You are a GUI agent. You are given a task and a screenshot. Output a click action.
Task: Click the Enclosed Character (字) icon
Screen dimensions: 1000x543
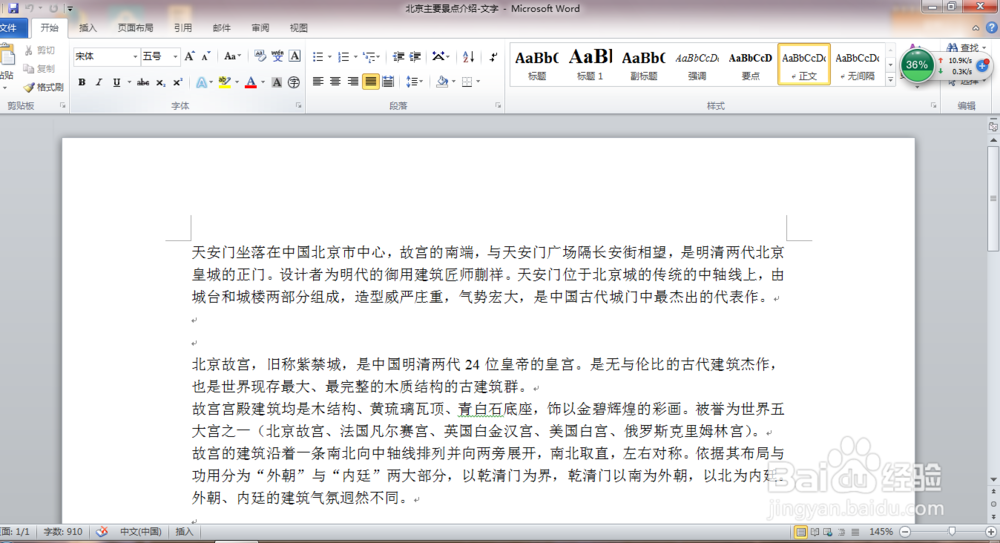point(293,82)
